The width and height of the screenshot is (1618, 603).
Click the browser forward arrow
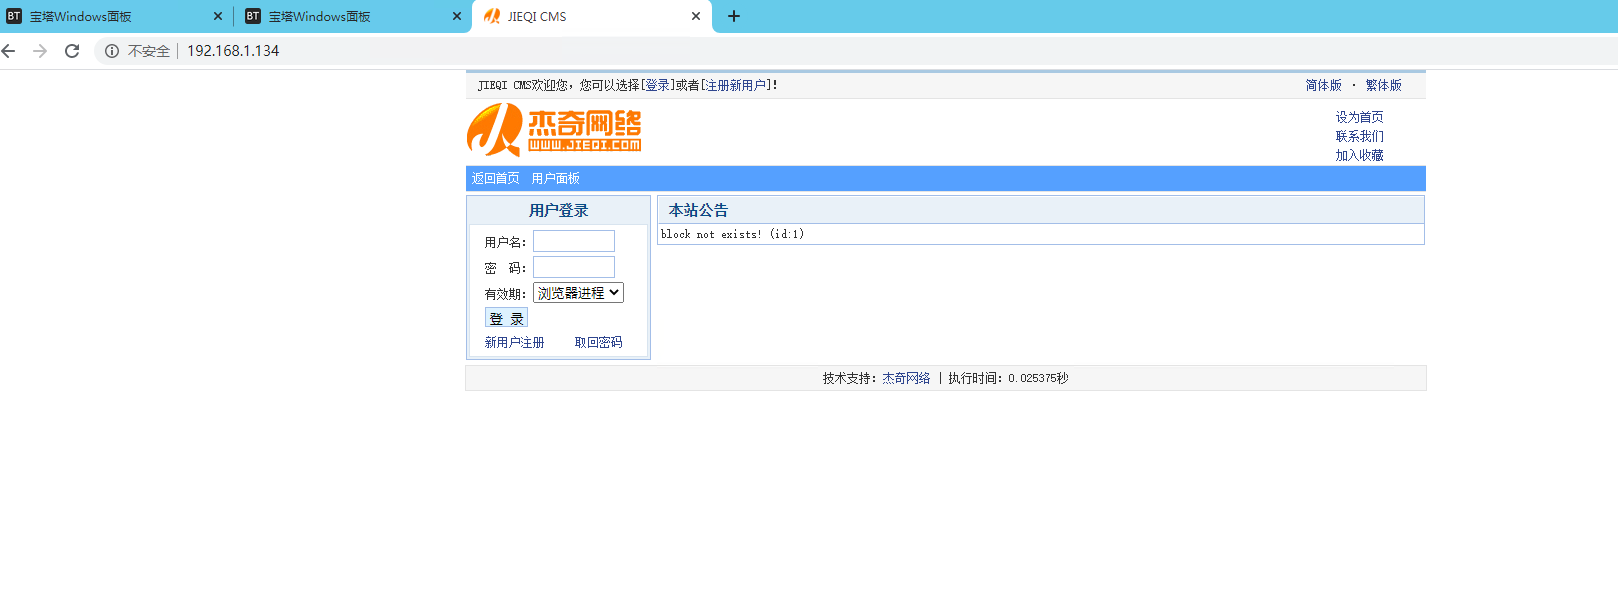pos(40,51)
